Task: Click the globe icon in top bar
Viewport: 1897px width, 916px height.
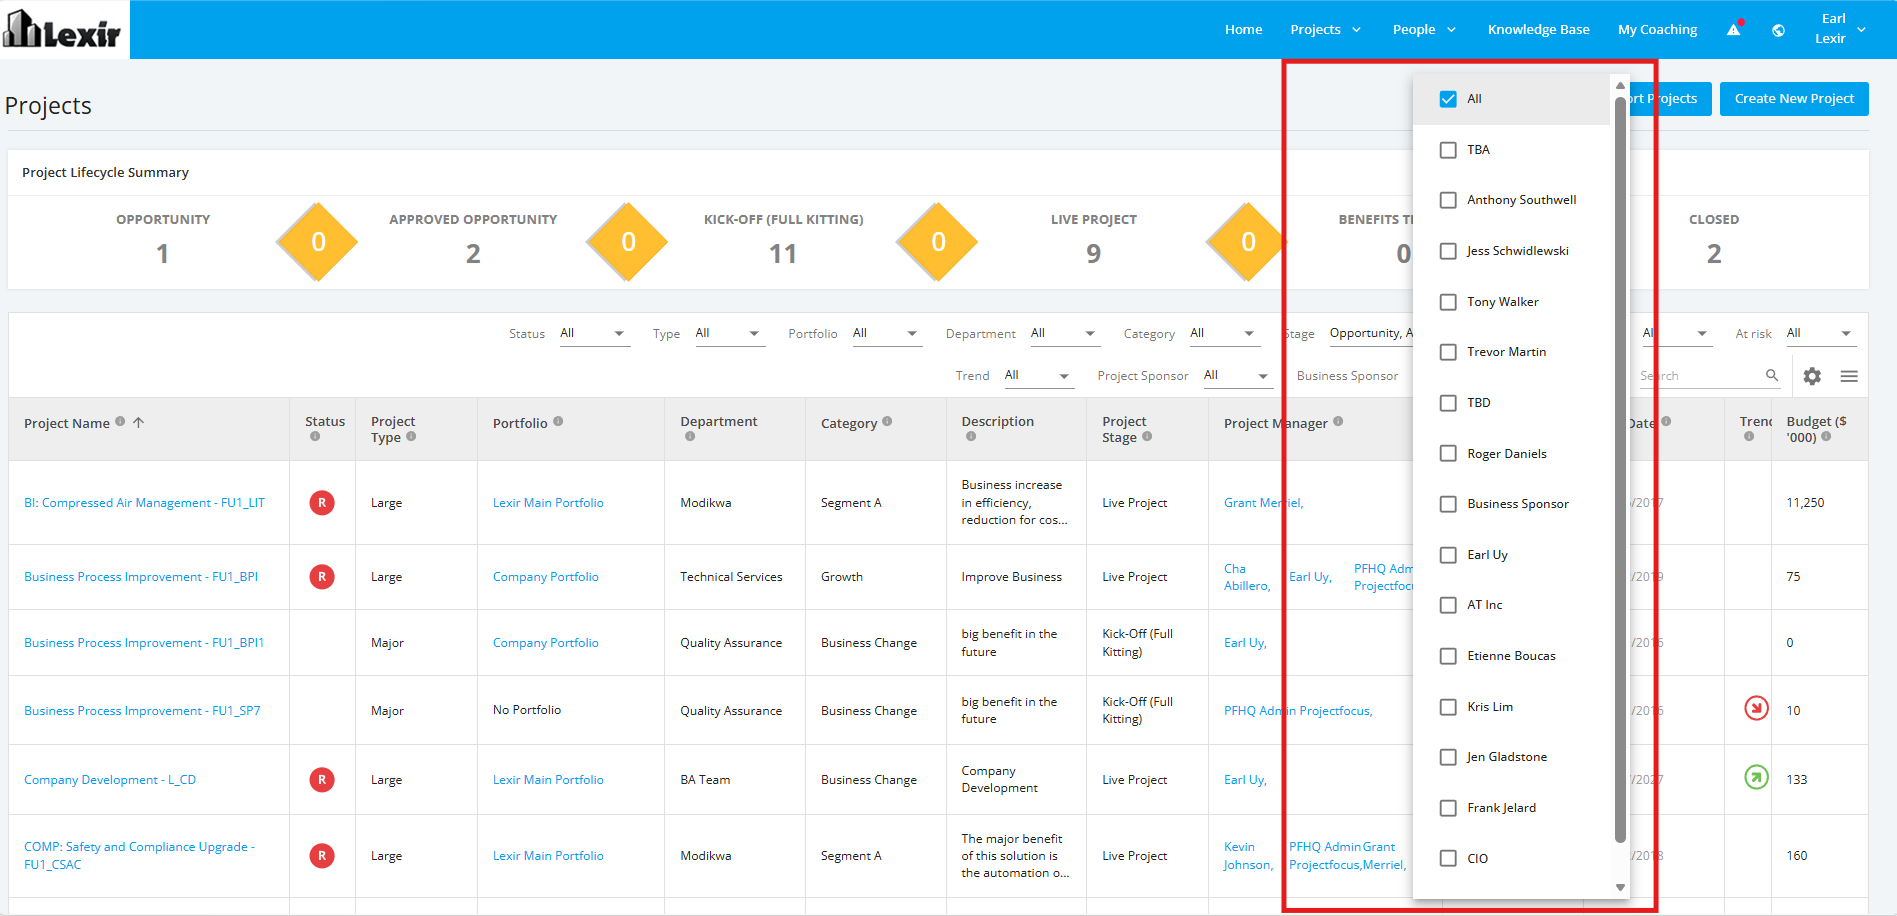Action: tap(1778, 30)
